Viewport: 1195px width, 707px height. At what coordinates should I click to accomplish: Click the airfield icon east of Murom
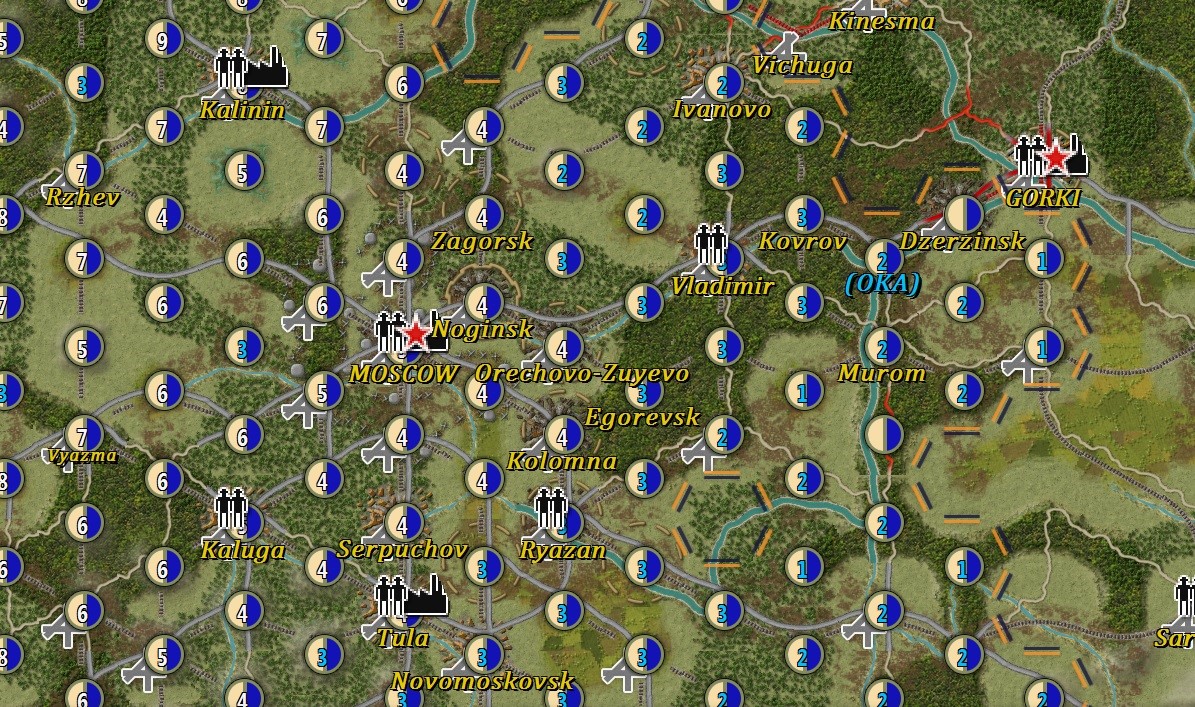[1024, 366]
